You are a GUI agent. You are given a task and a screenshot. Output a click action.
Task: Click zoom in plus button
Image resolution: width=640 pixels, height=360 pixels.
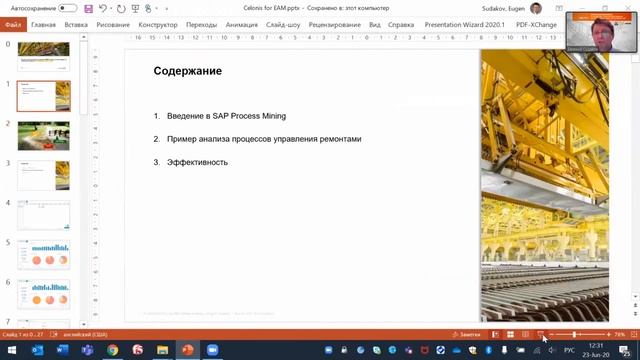(609, 335)
